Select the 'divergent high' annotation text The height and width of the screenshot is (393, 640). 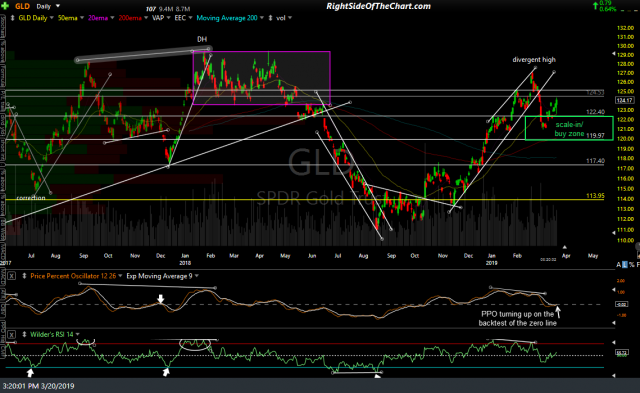pos(534,60)
